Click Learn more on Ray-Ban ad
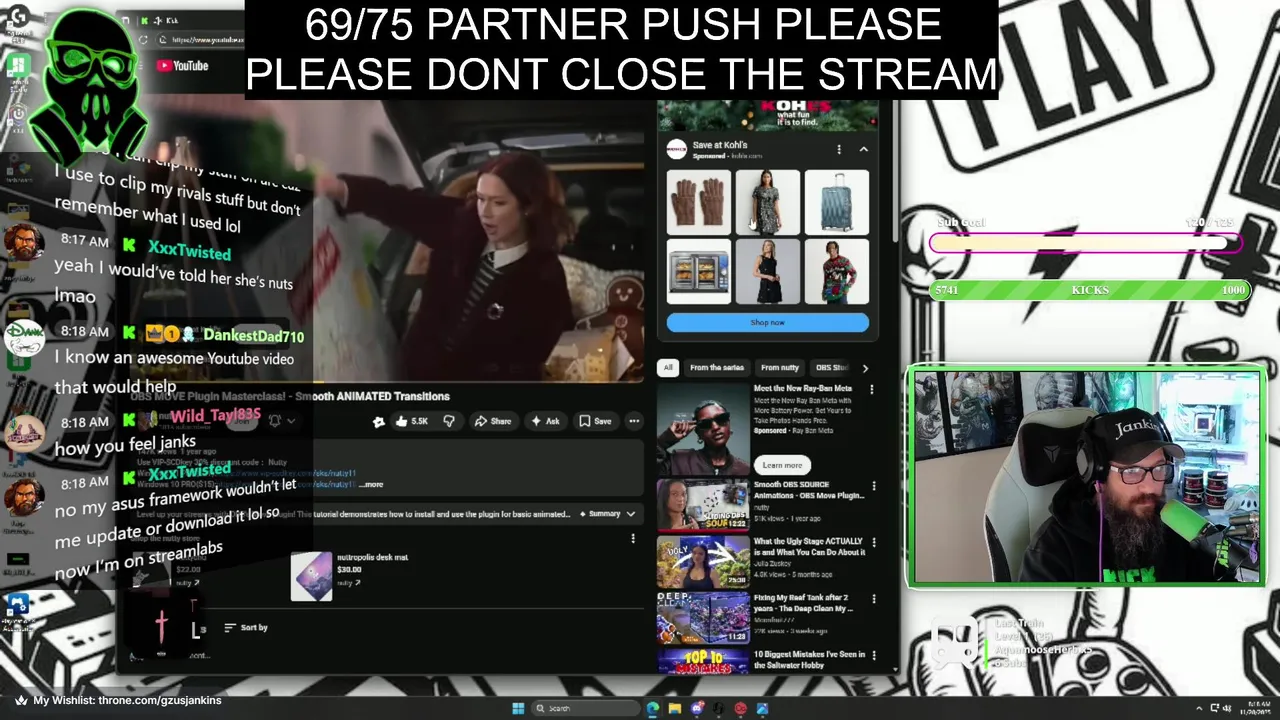The image size is (1280, 720). pyautogui.click(x=782, y=465)
